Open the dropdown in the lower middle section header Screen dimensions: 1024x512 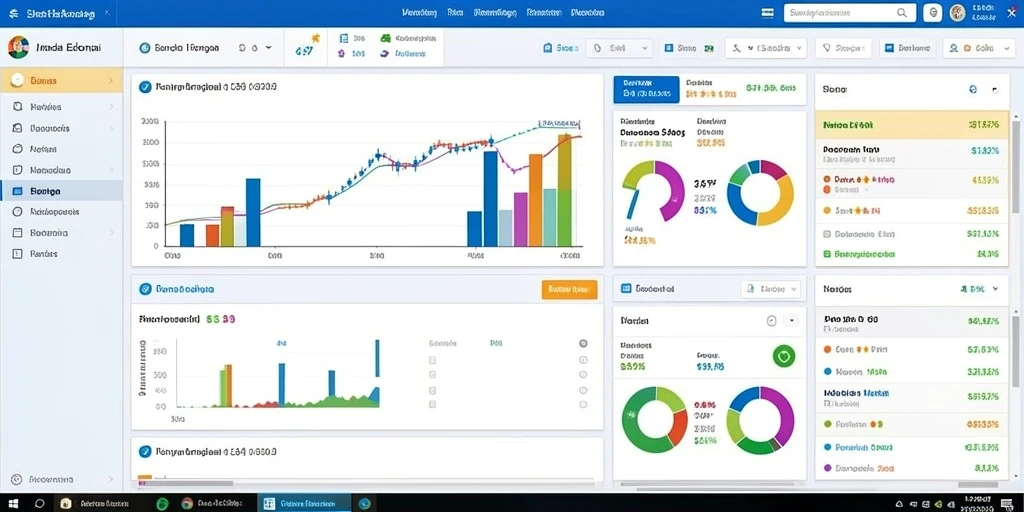[x=771, y=289]
